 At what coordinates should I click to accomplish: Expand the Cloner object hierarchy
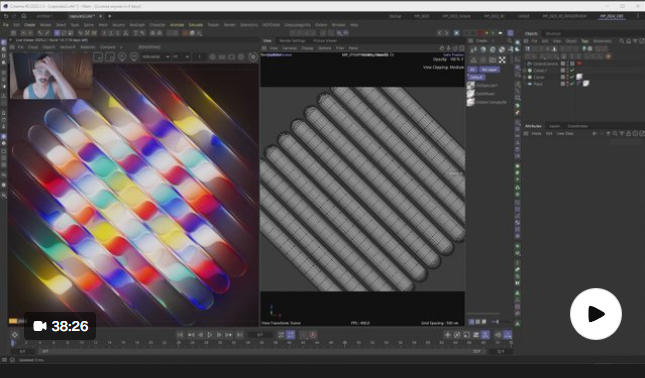[x=525, y=77]
